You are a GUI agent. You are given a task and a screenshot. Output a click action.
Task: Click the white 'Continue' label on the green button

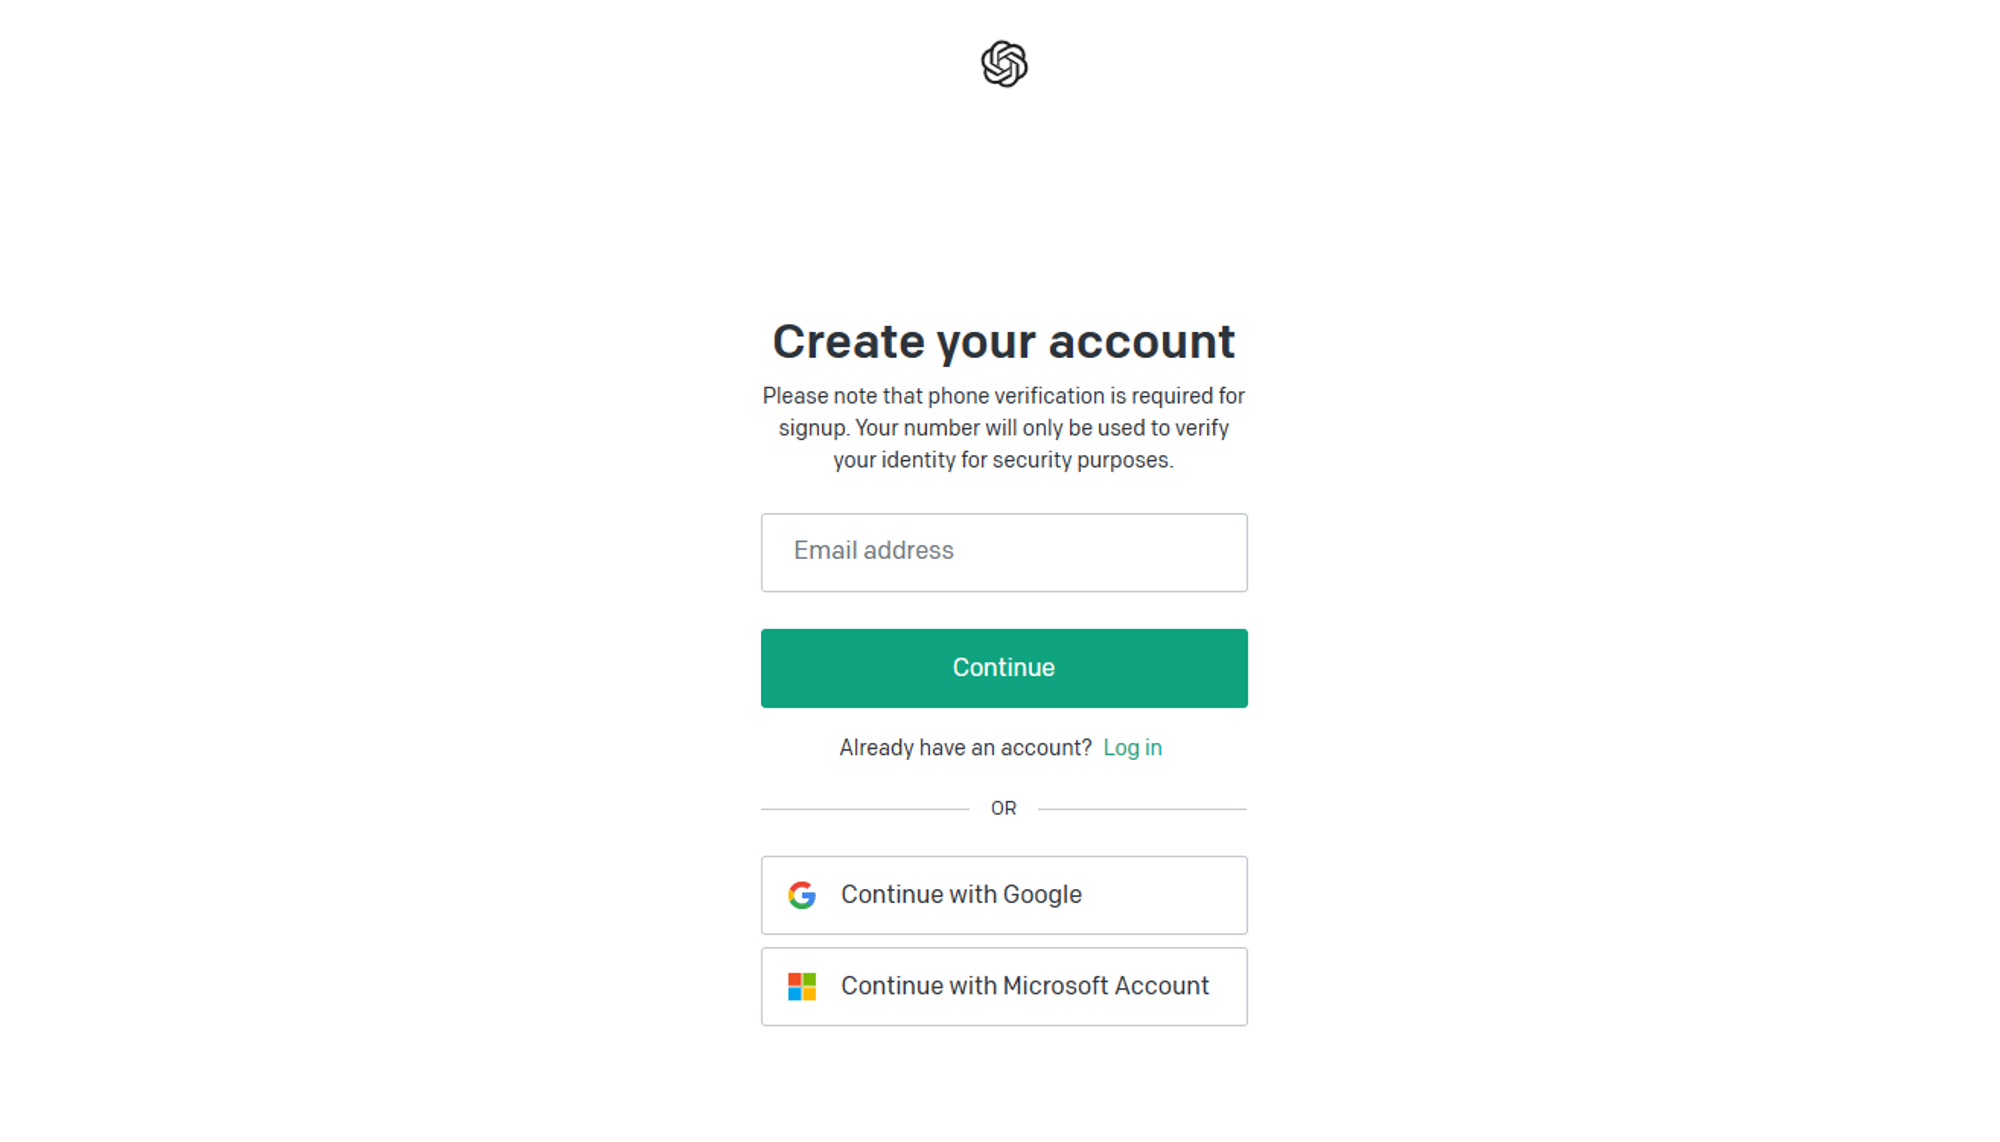click(x=1004, y=668)
